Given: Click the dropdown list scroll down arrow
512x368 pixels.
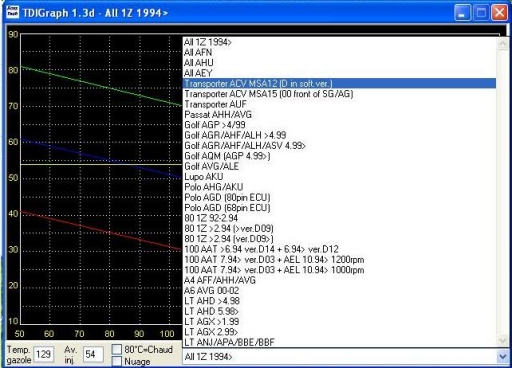Looking at the screenshot, I should (503, 341).
